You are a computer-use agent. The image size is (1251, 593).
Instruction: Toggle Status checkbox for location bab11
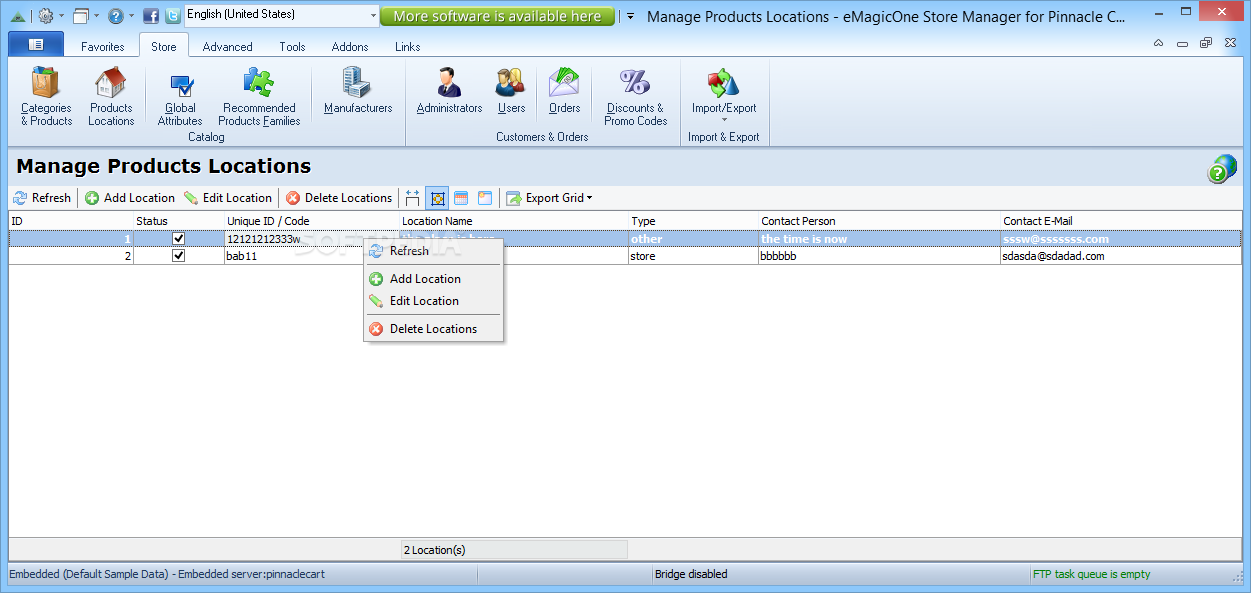[179, 256]
